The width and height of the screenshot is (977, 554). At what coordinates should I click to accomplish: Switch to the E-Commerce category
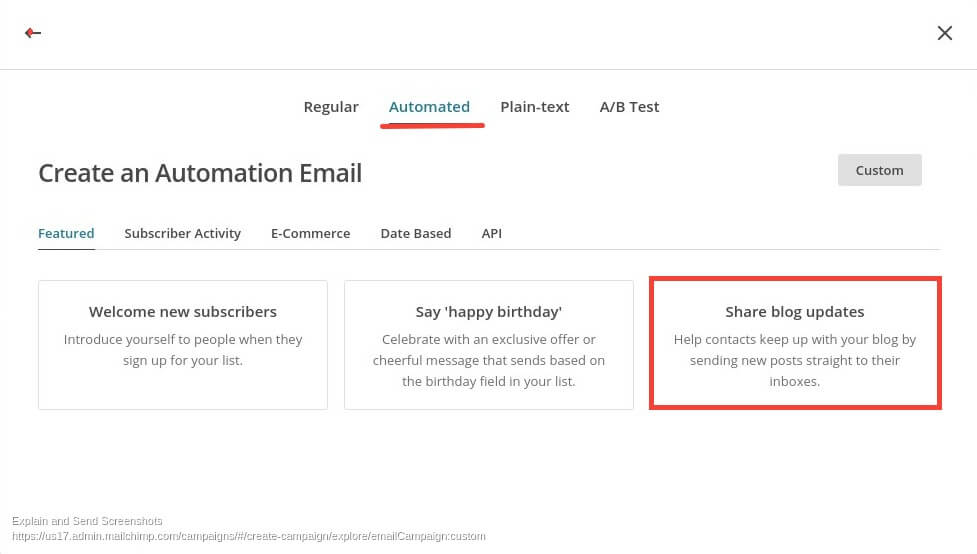[310, 233]
